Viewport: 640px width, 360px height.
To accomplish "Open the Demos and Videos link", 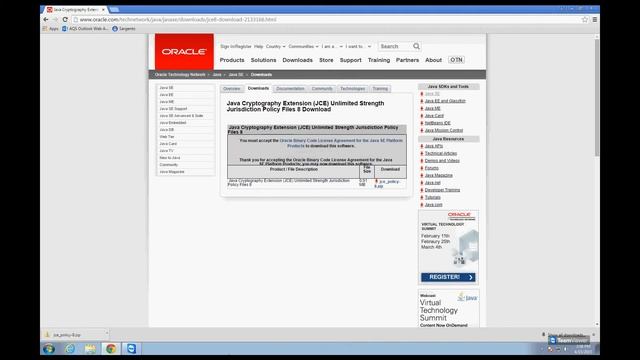I will (442, 161).
